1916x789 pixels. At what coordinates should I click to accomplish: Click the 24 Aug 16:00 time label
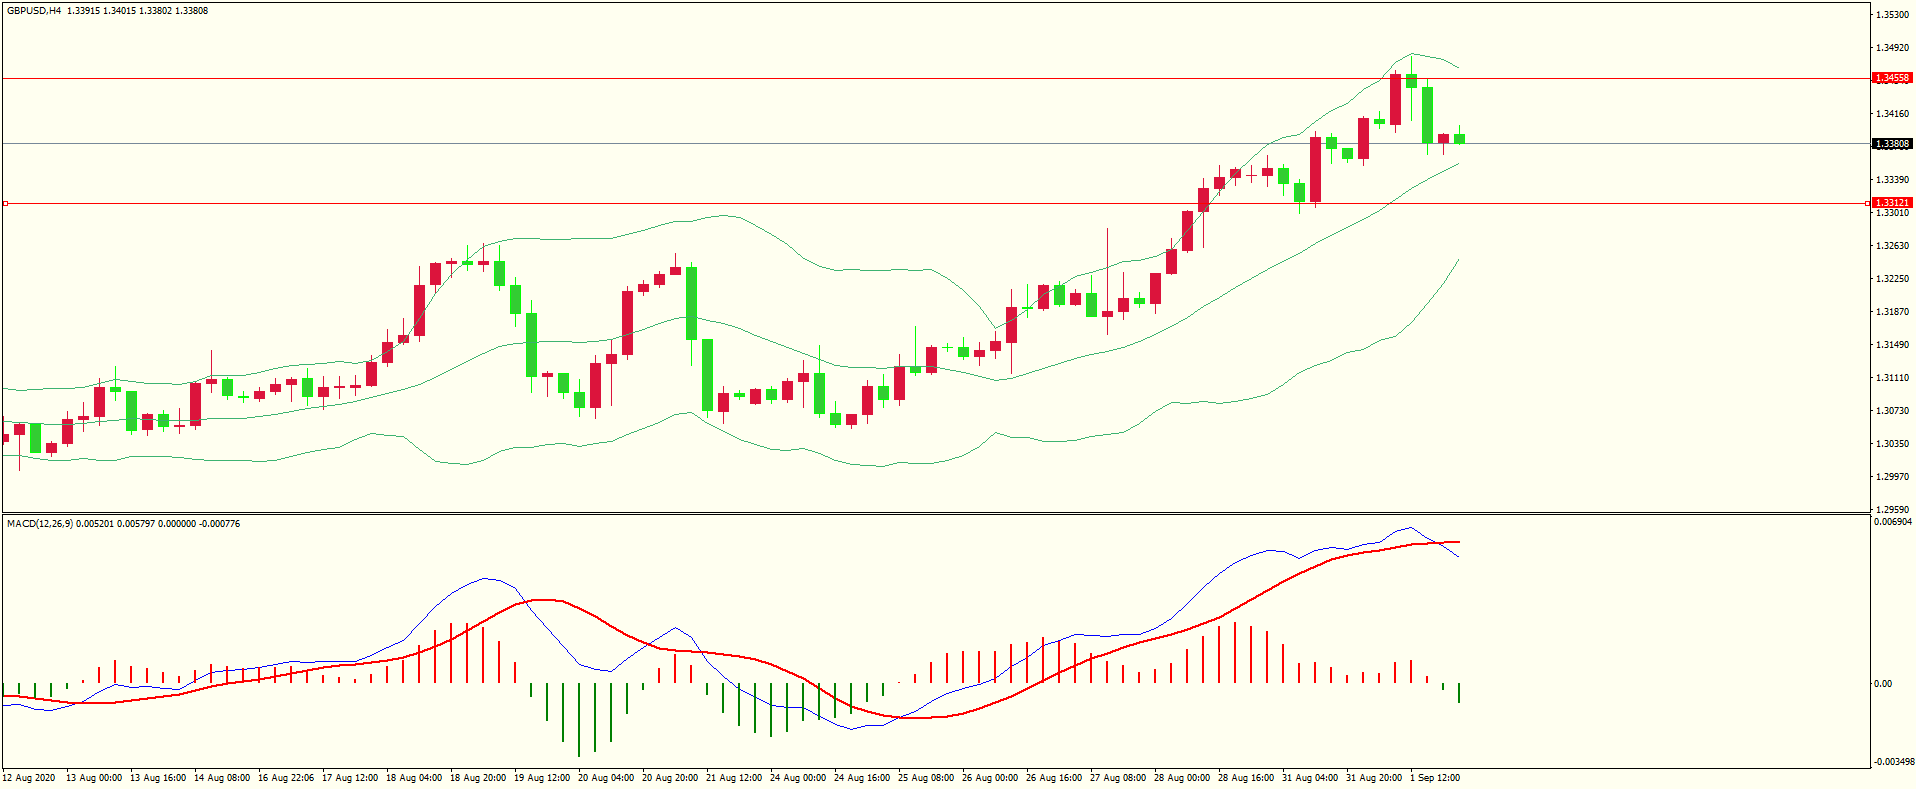click(x=862, y=778)
